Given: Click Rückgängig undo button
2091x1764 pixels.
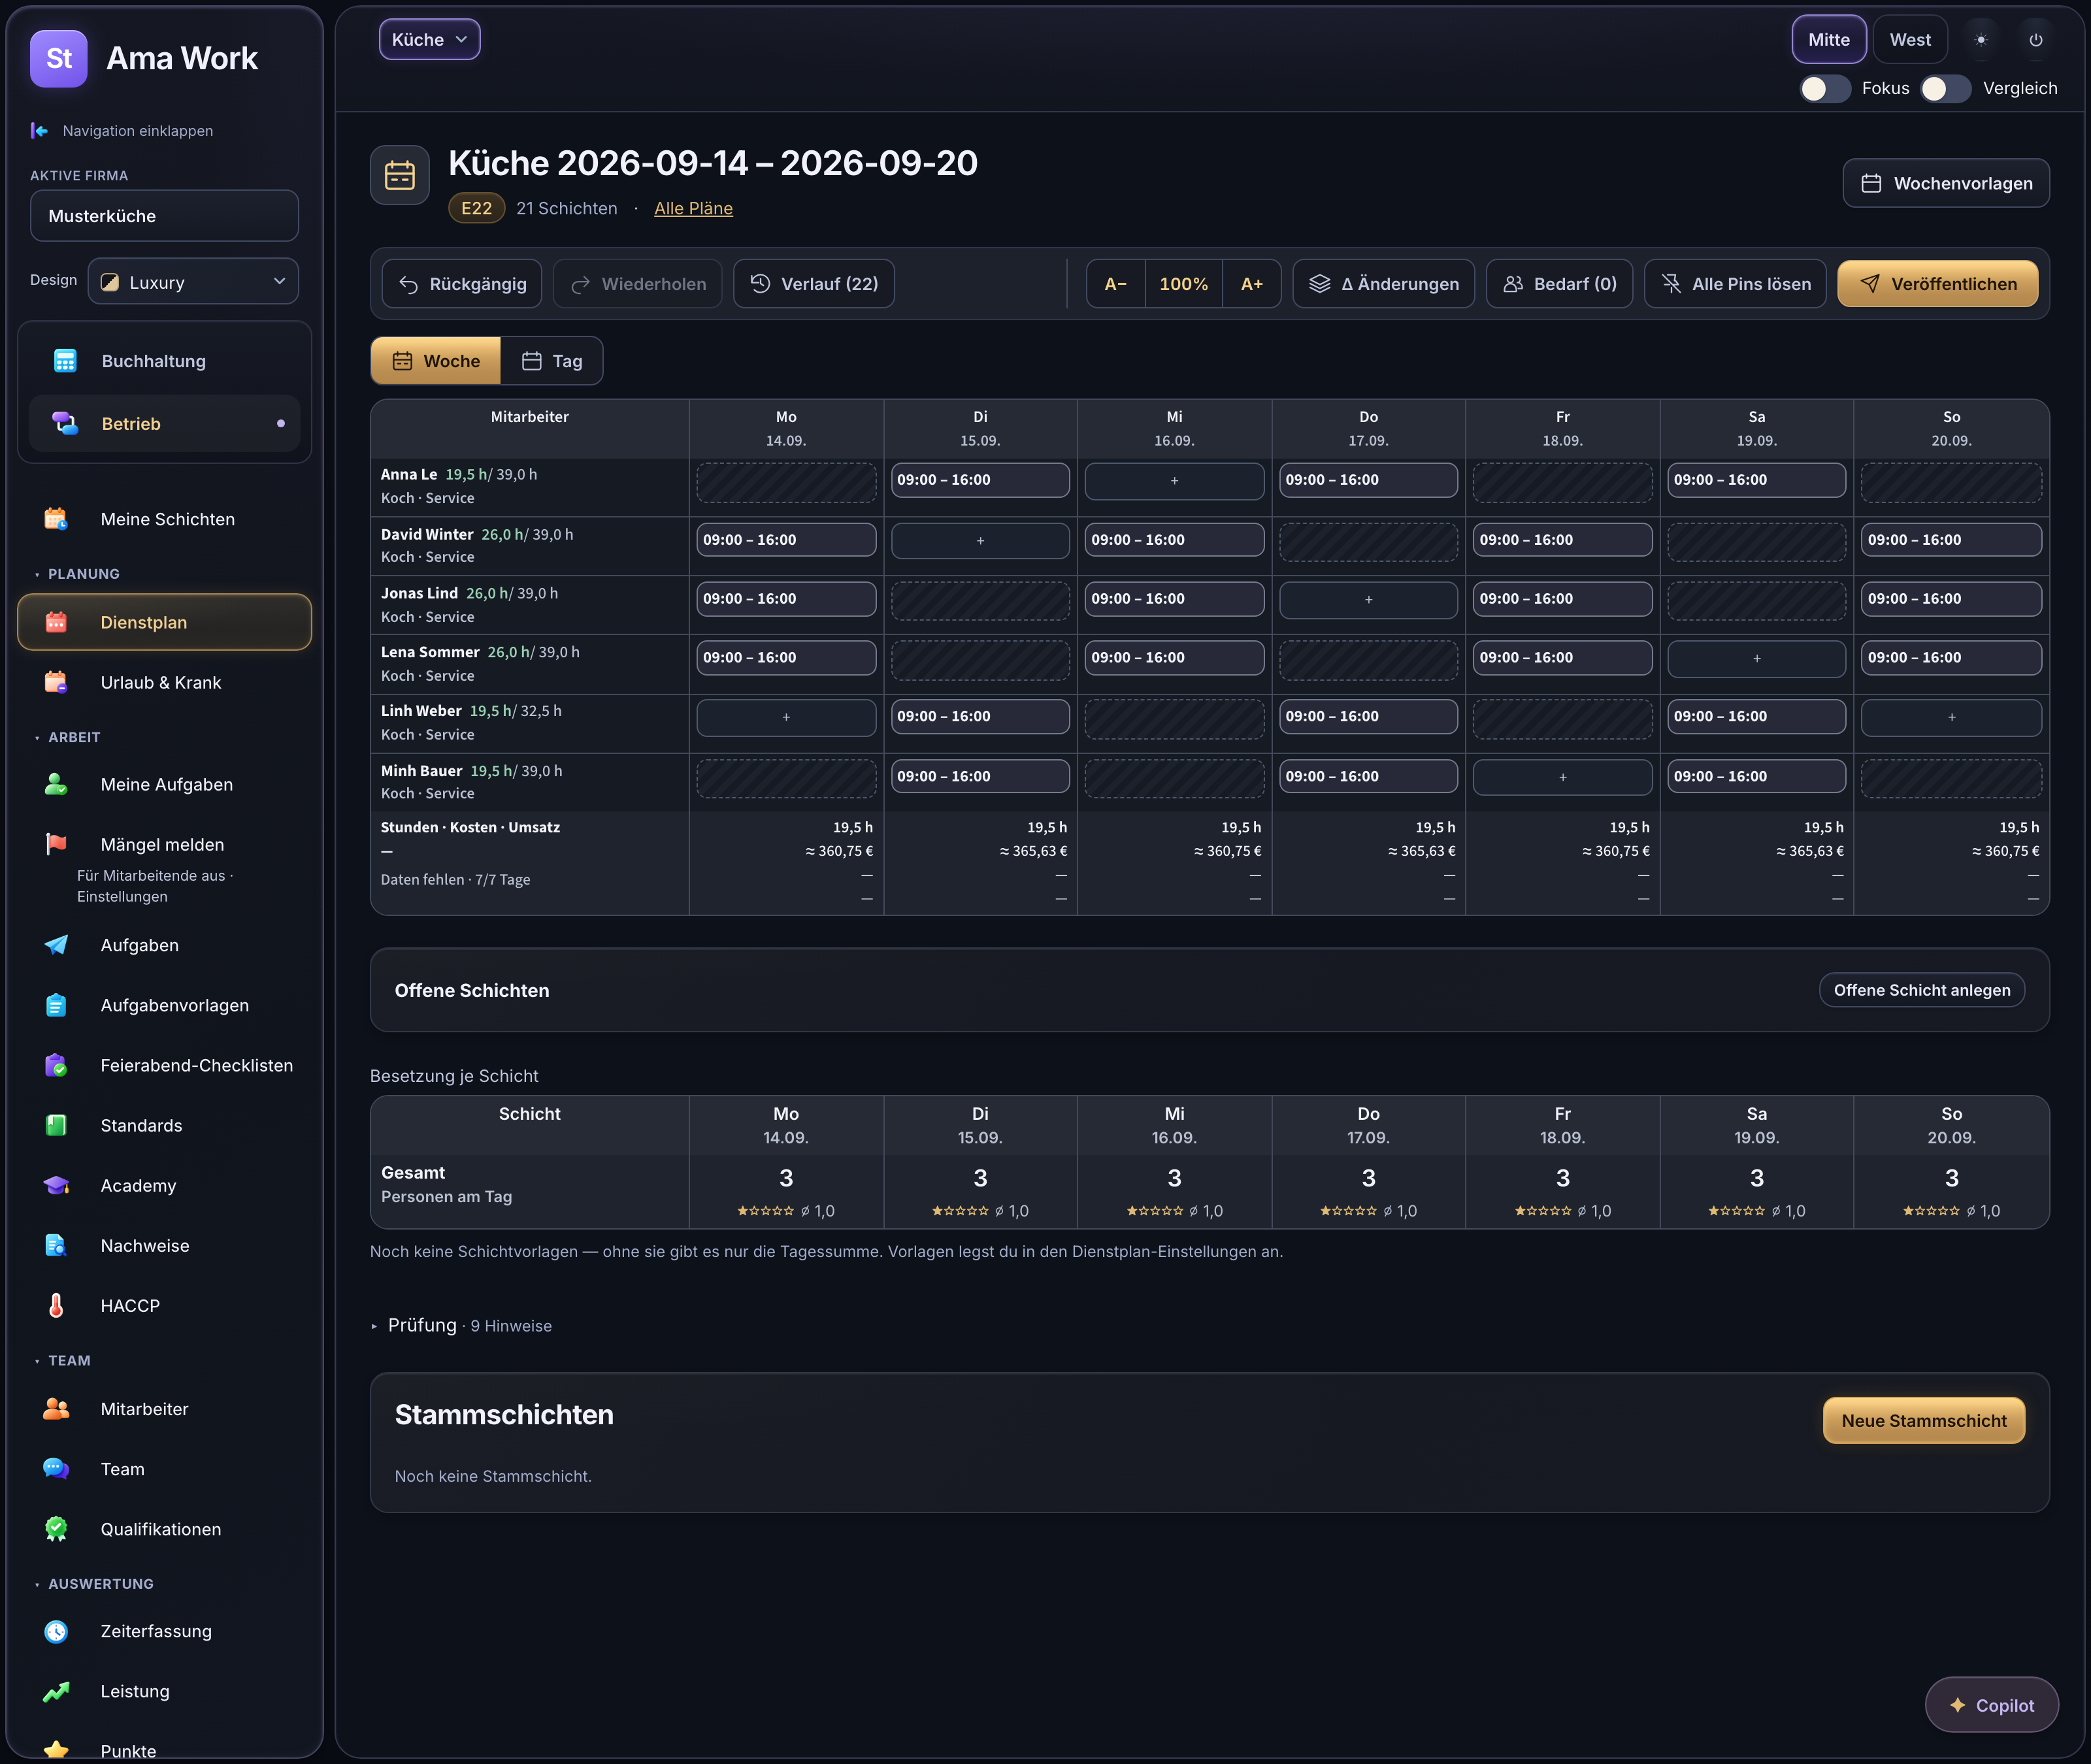Looking at the screenshot, I should [x=462, y=284].
